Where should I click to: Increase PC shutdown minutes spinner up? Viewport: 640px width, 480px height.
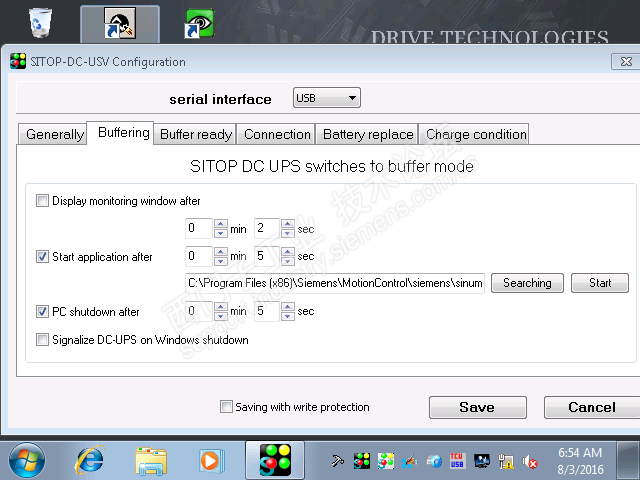click(220, 307)
